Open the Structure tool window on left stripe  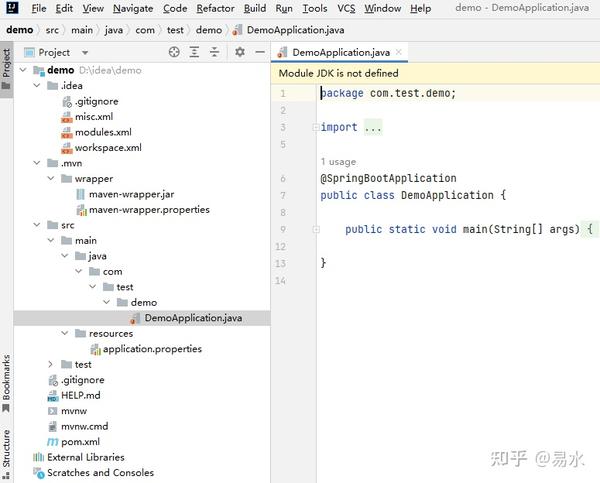click(6, 450)
